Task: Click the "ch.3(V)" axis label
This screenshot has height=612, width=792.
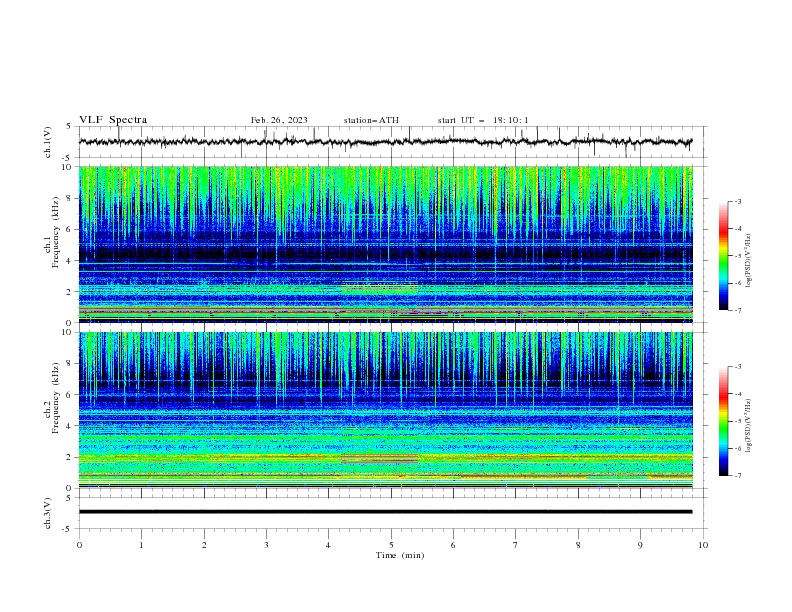Action: [48, 513]
